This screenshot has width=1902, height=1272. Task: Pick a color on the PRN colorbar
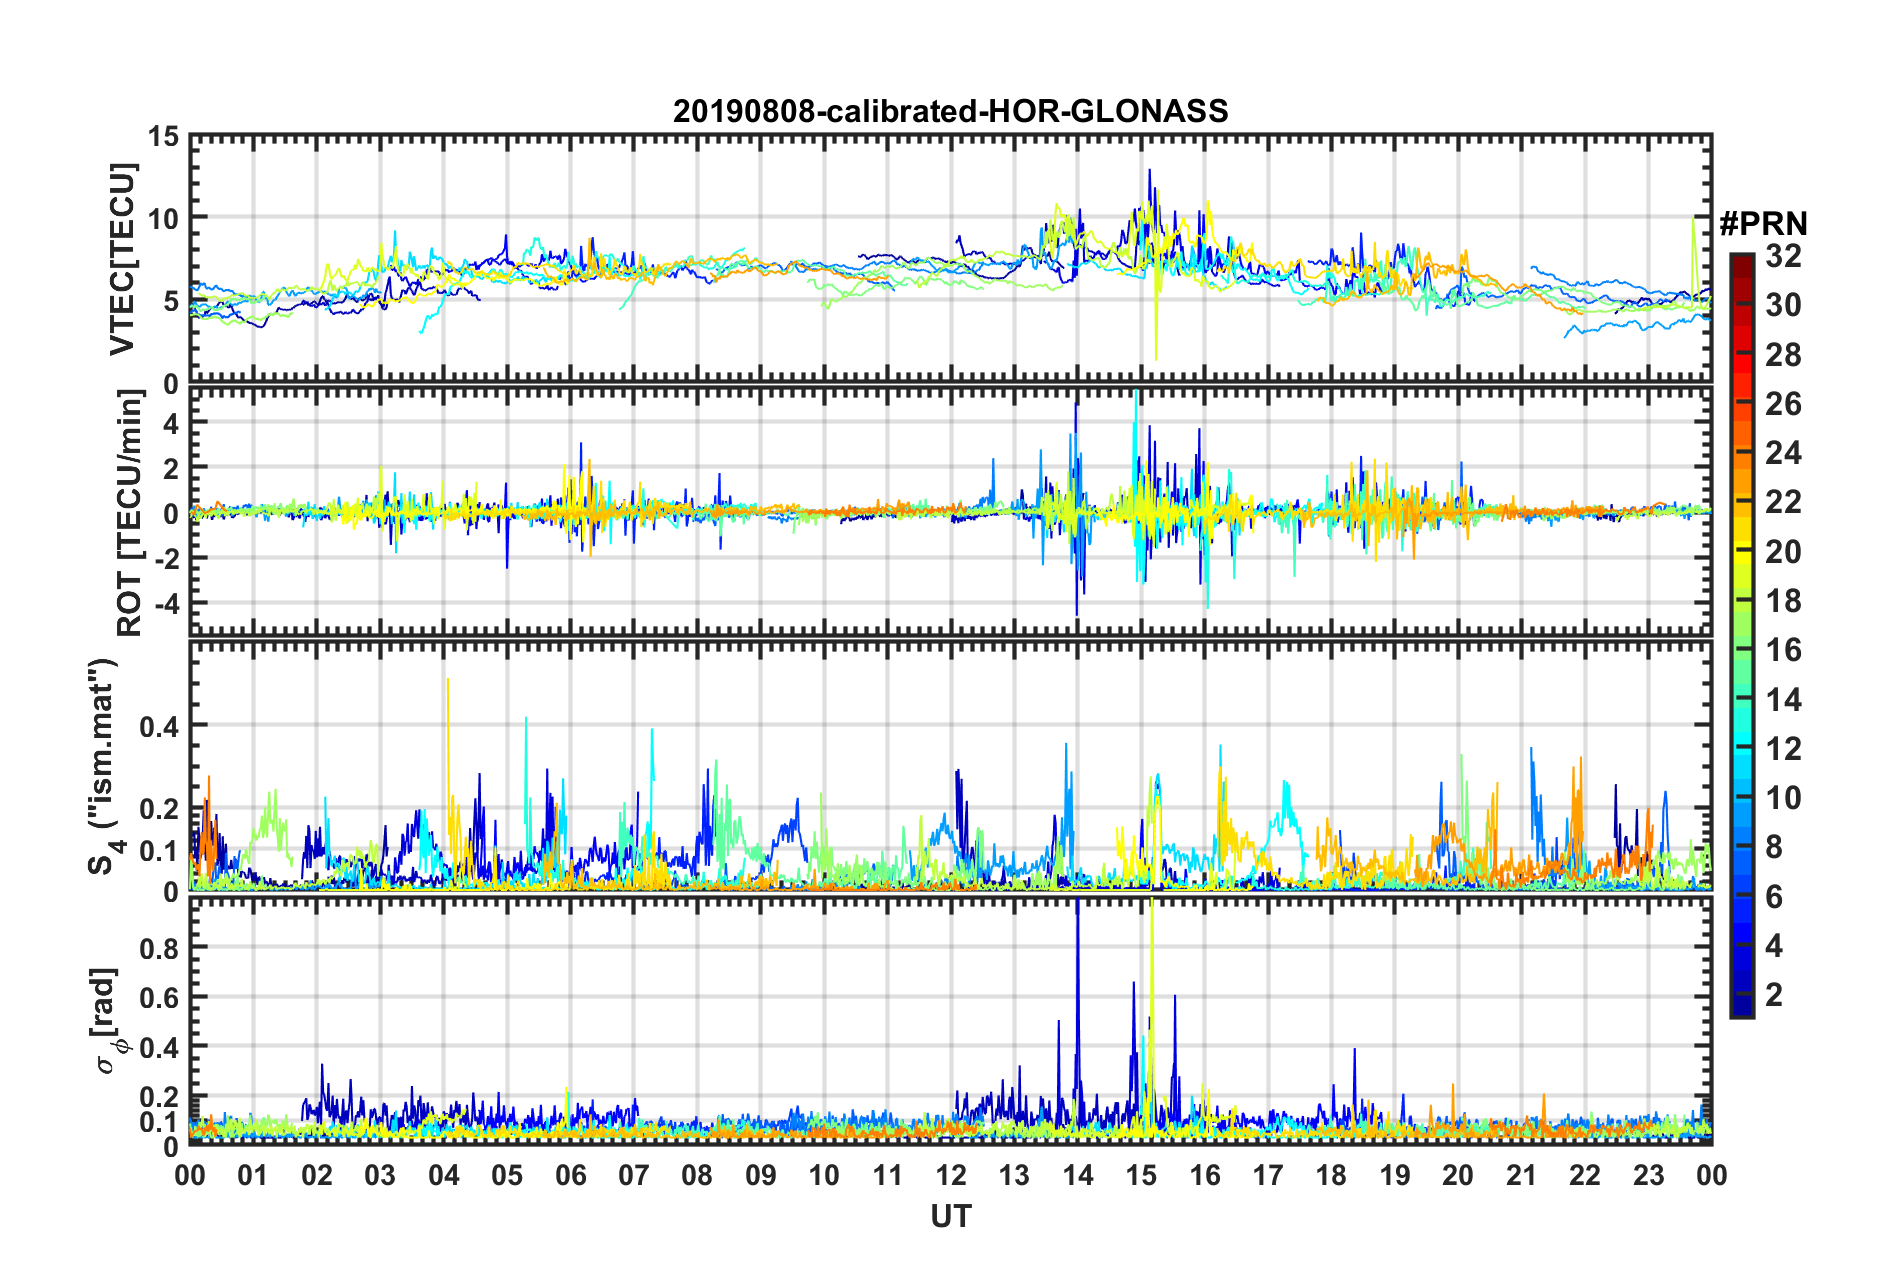point(1741,635)
